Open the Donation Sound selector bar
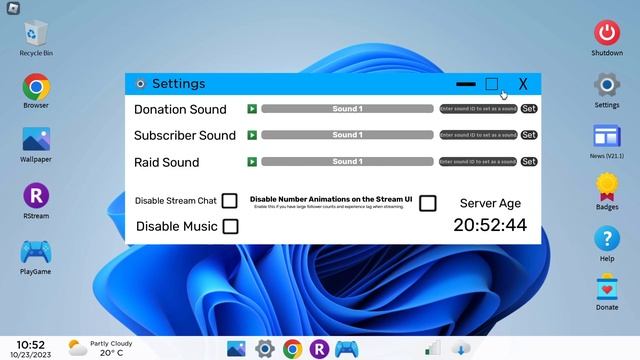This screenshot has width=640, height=360. tap(347, 109)
